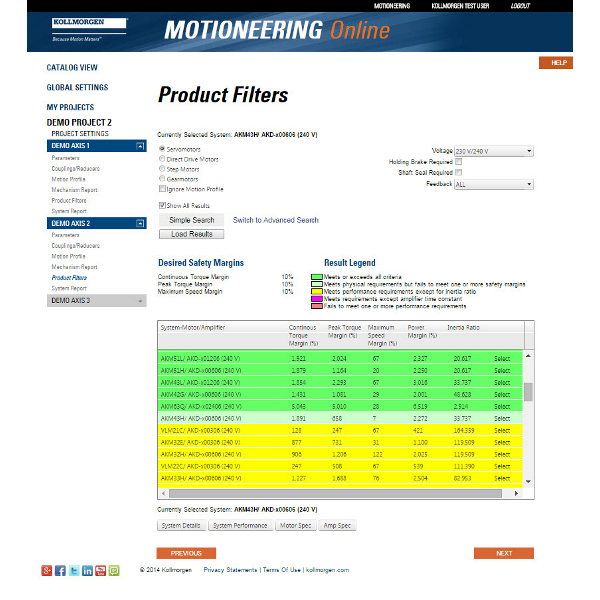Collapse Demo Axis 2 section via minus icon

(140, 223)
